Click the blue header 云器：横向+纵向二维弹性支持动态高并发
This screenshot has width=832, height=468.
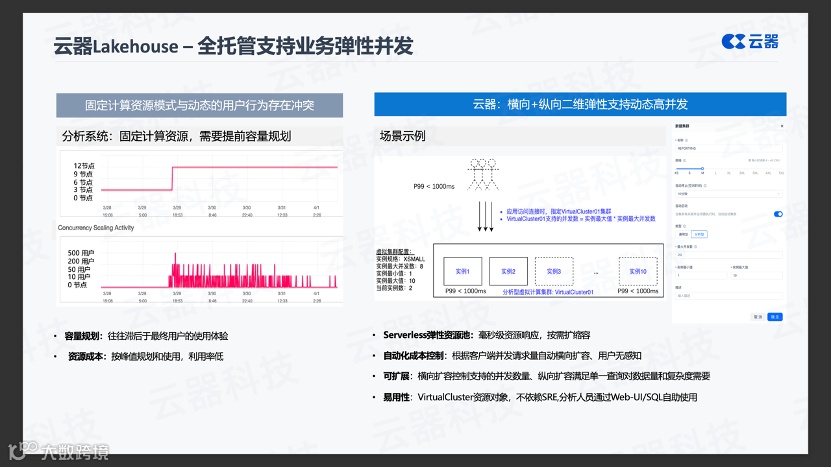[x=580, y=104]
